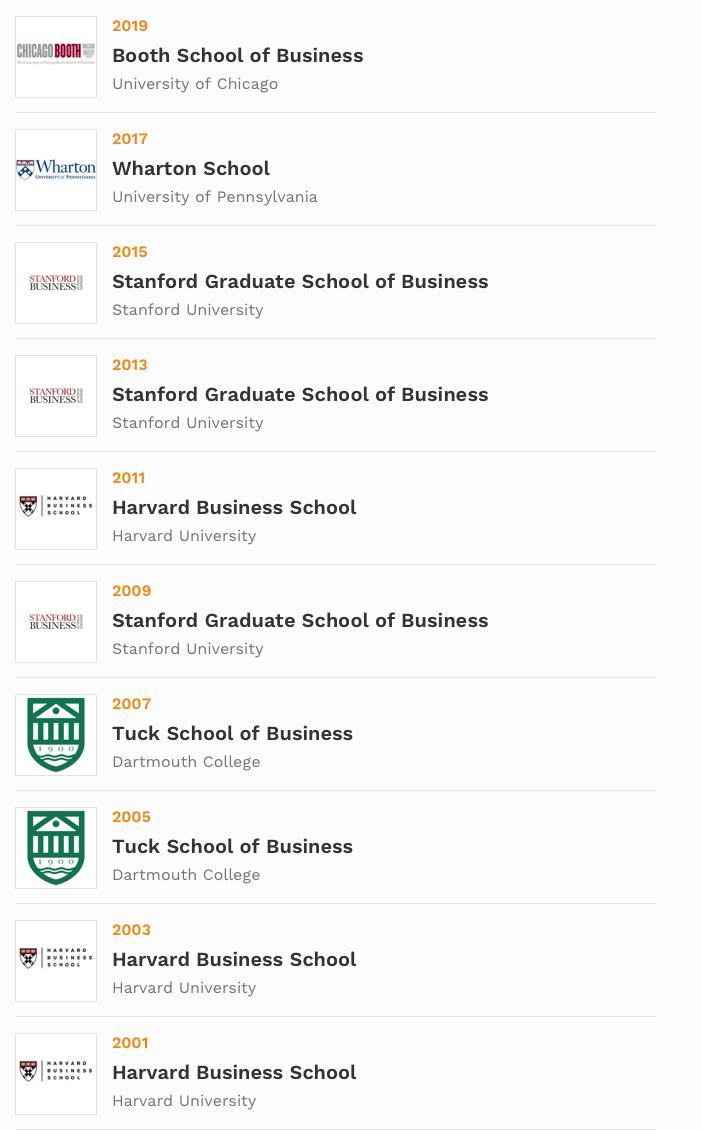Select the 2019 year label

pyautogui.click(x=130, y=26)
